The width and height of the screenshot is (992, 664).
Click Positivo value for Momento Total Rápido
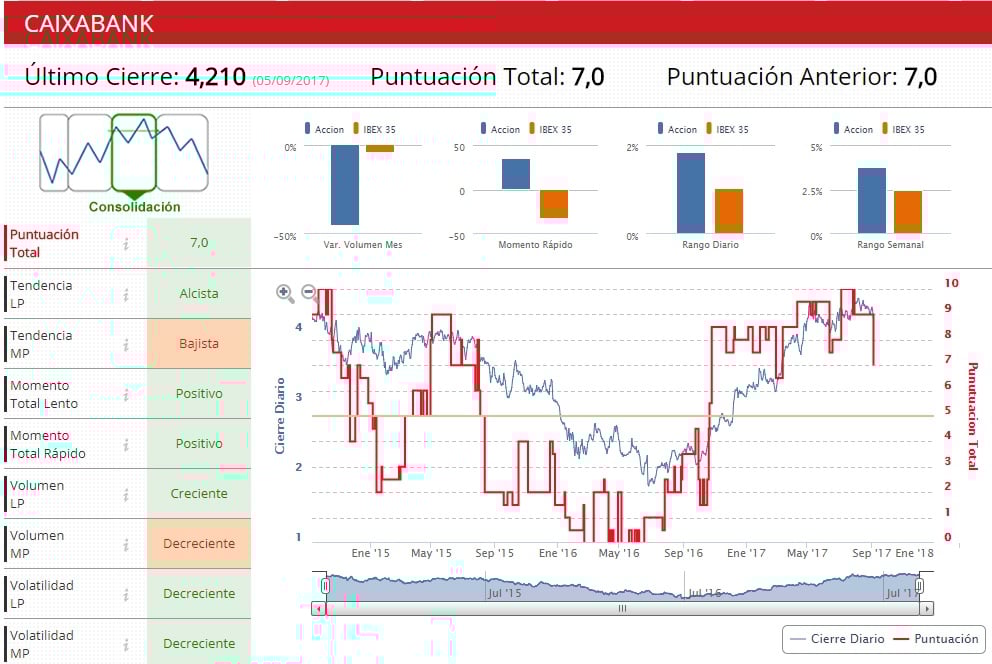[x=199, y=443]
